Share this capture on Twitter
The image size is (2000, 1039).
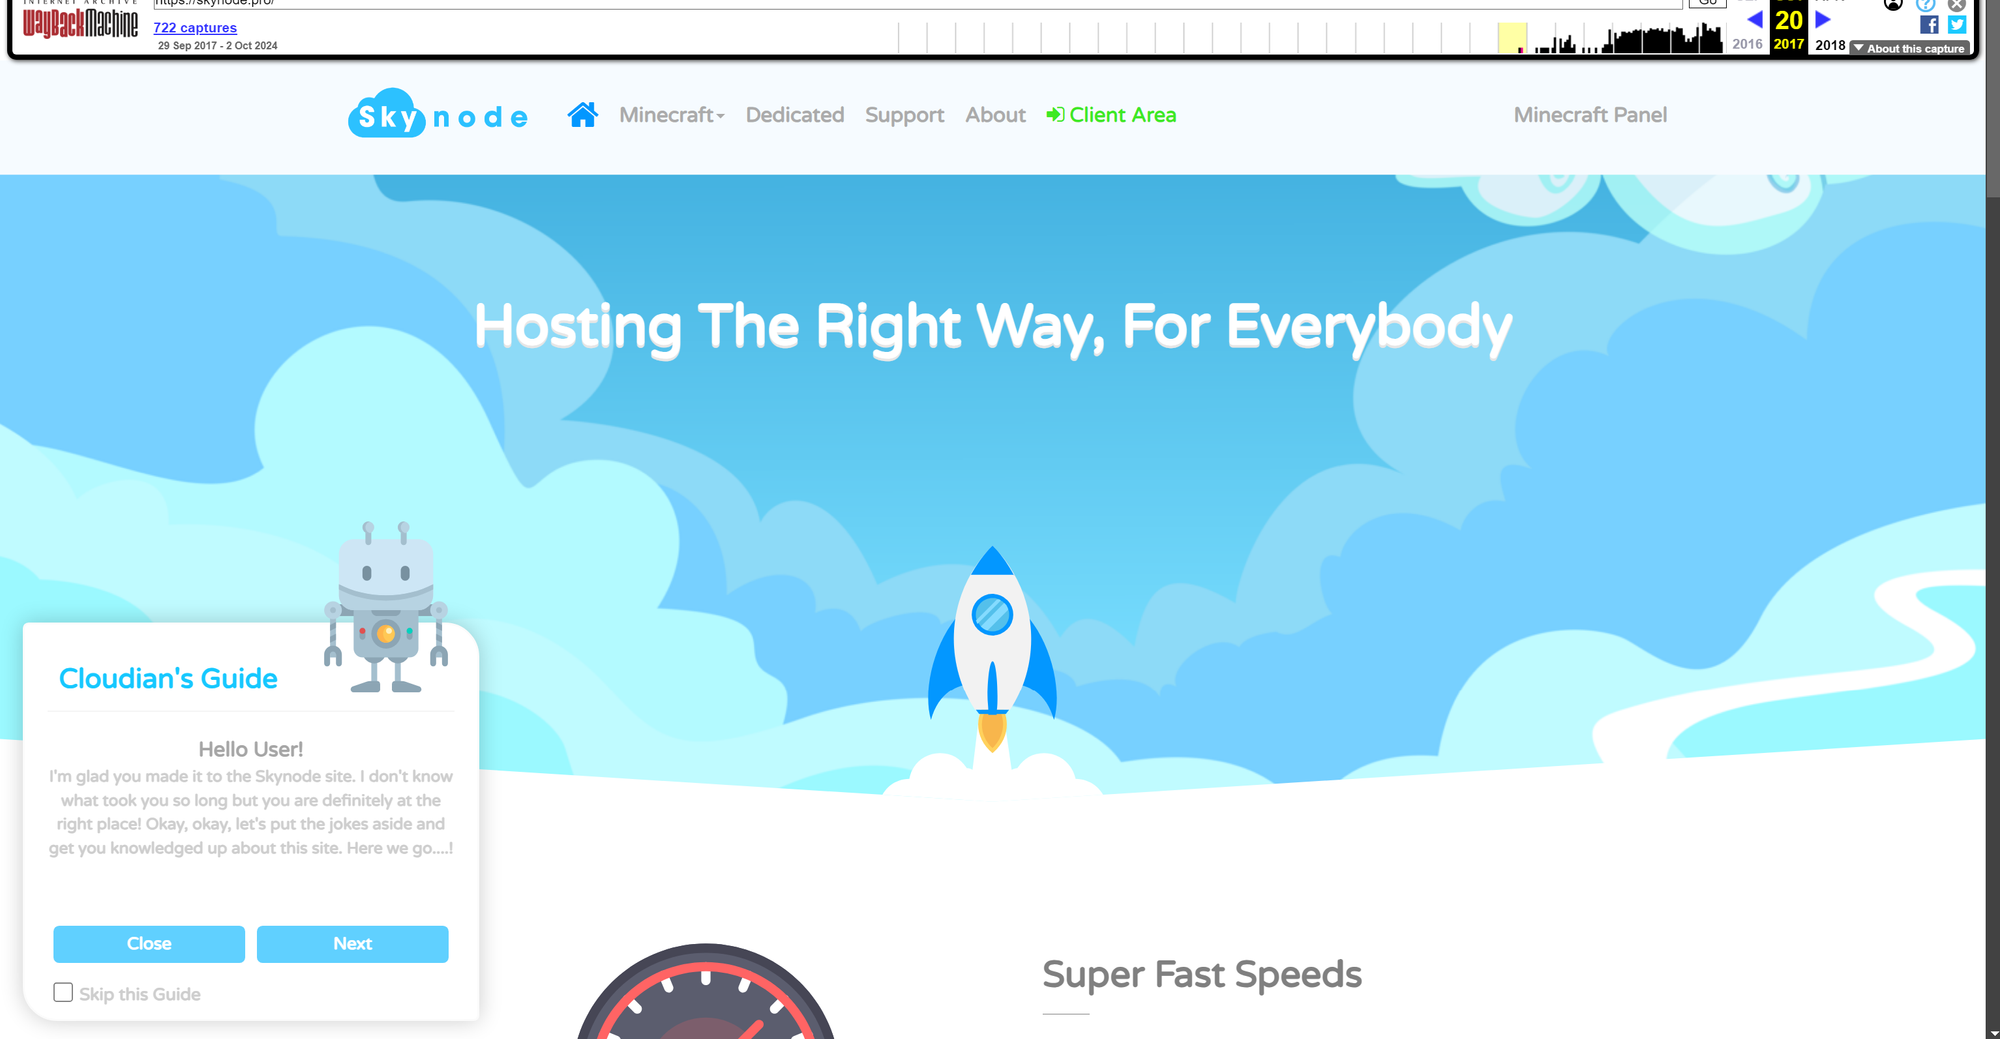click(1957, 25)
